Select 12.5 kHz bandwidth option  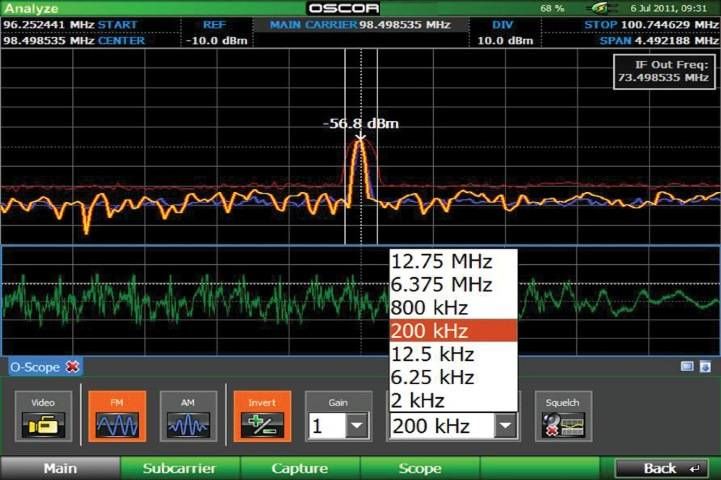click(453, 354)
